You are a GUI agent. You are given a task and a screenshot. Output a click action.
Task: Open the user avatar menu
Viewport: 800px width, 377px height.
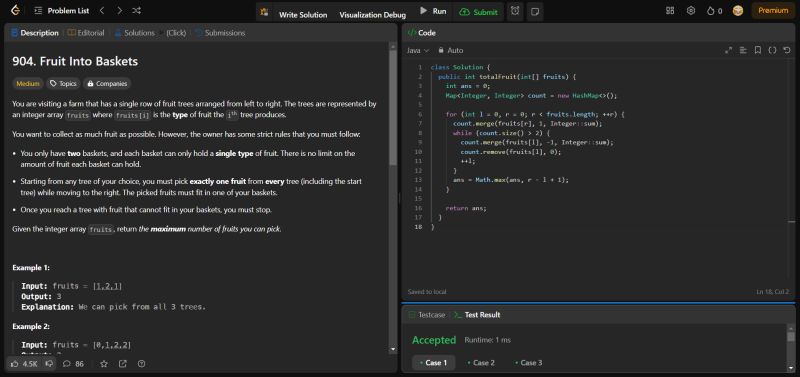pos(738,11)
